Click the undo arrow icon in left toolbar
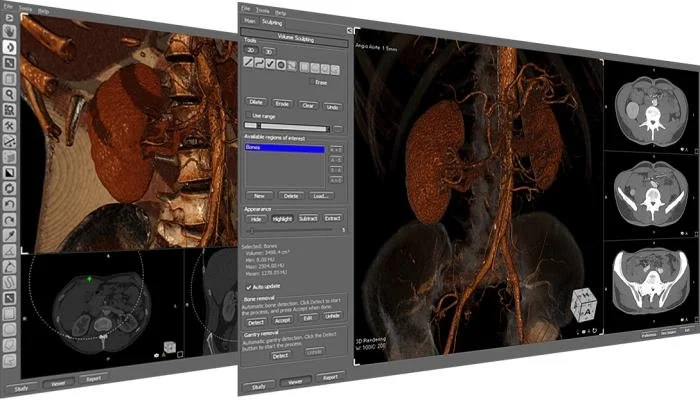The height and width of the screenshot is (400, 700). tap(9, 204)
